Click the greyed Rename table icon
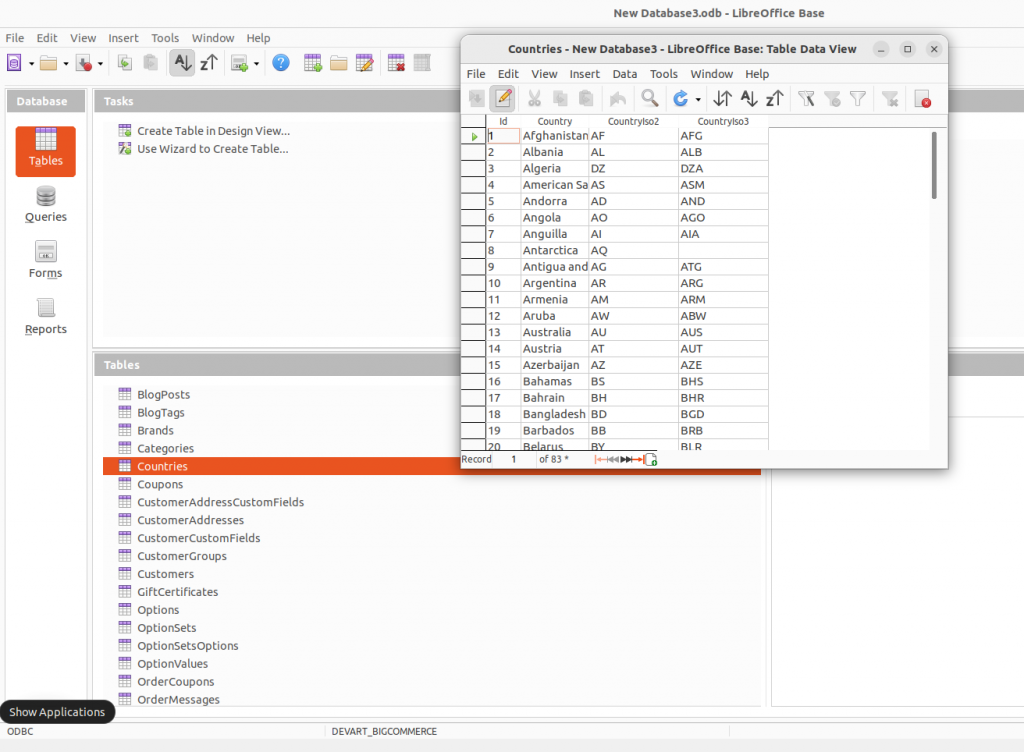 pos(422,63)
